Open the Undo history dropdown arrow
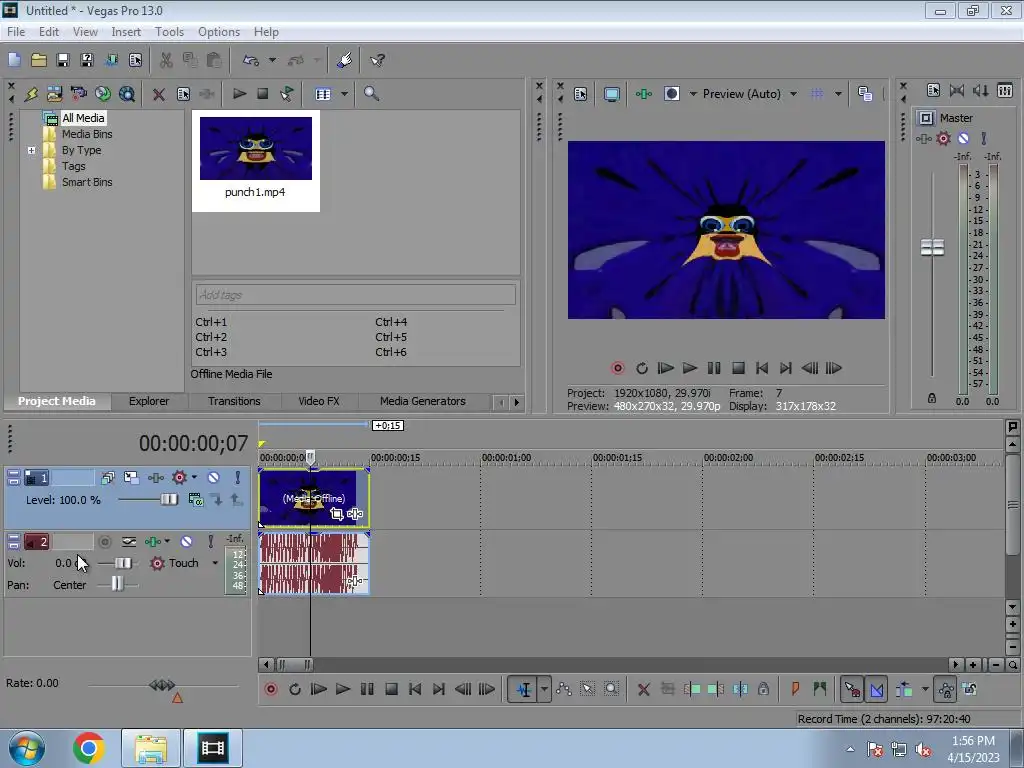 pos(272,60)
